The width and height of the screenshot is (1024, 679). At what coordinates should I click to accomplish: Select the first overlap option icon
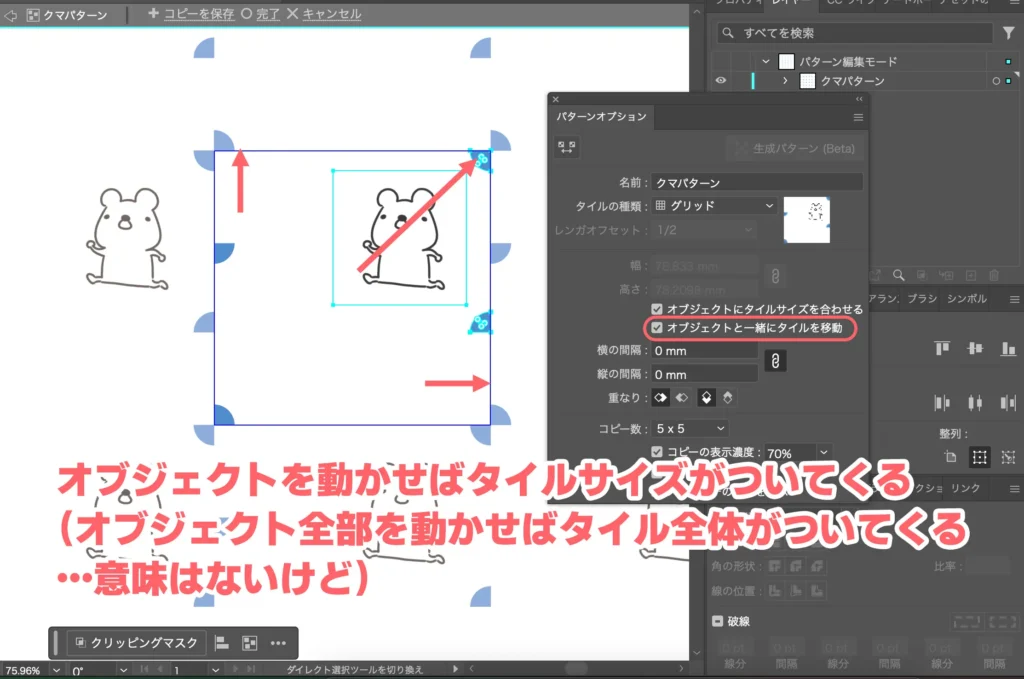coord(660,398)
